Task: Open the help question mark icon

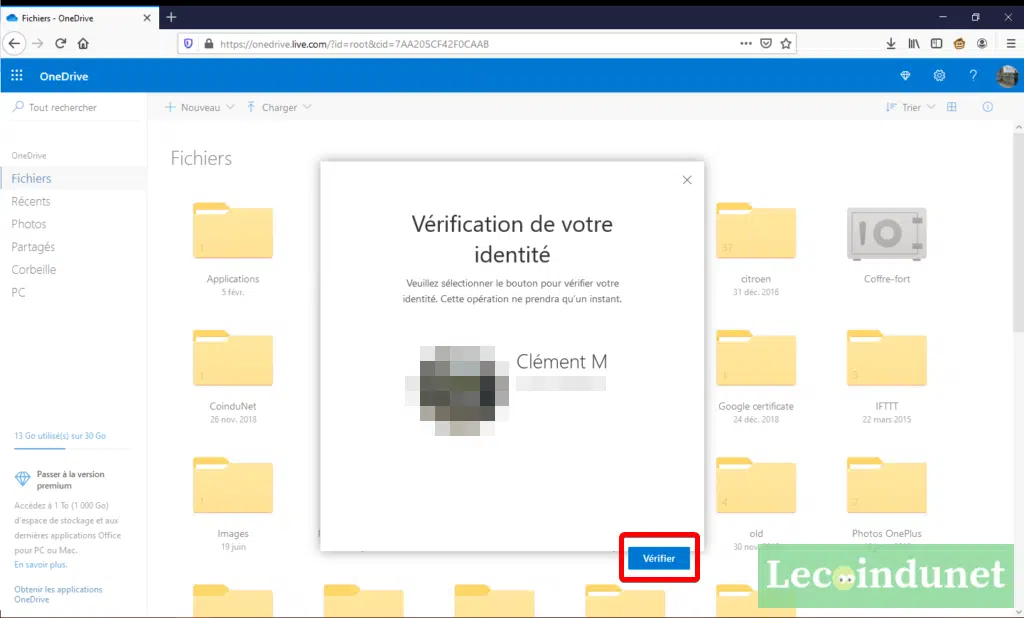Action: 973,76
